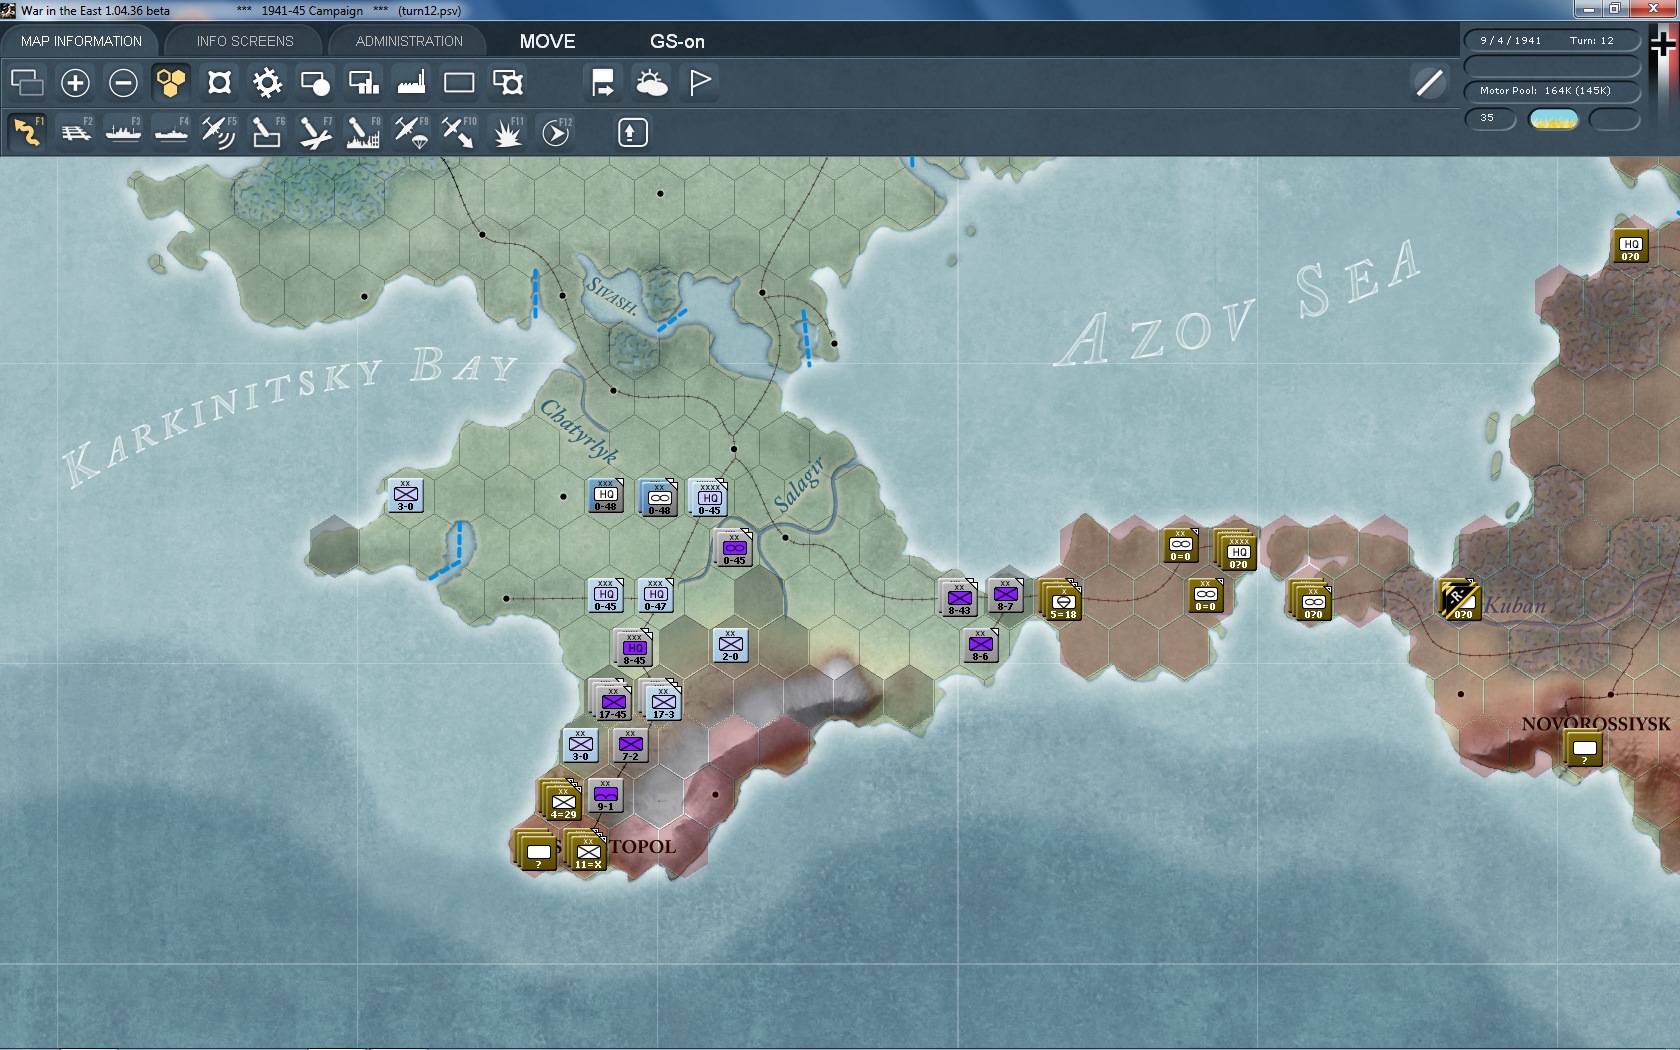Image resolution: width=1680 pixels, height=1050 pixels.
Task: Click the GS-on status label
Action: coord(677,41)
